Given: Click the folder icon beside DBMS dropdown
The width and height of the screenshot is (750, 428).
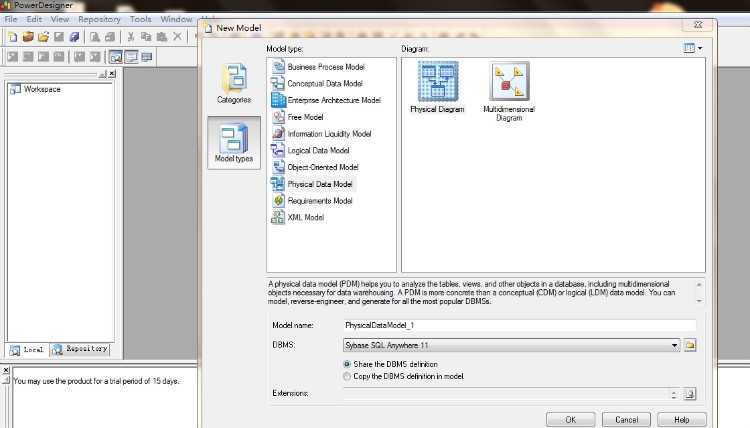Looking at the screenshot, I should pos(690,345).
